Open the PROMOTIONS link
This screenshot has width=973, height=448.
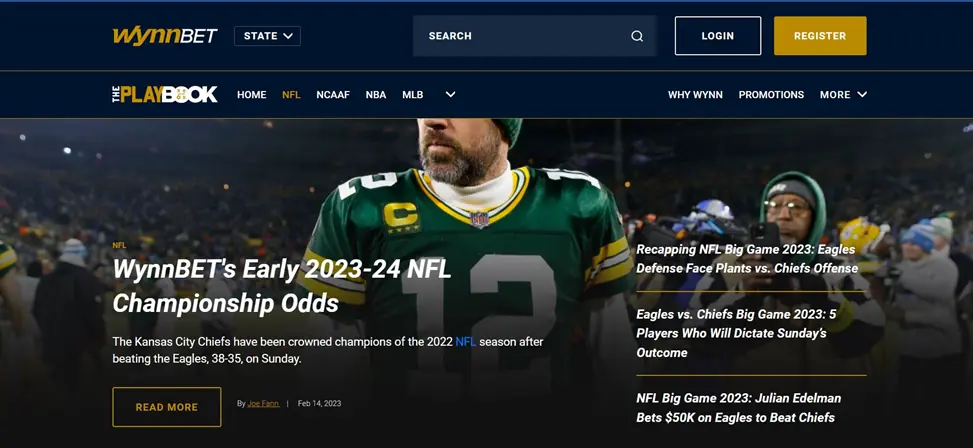(x=771, y=95)
